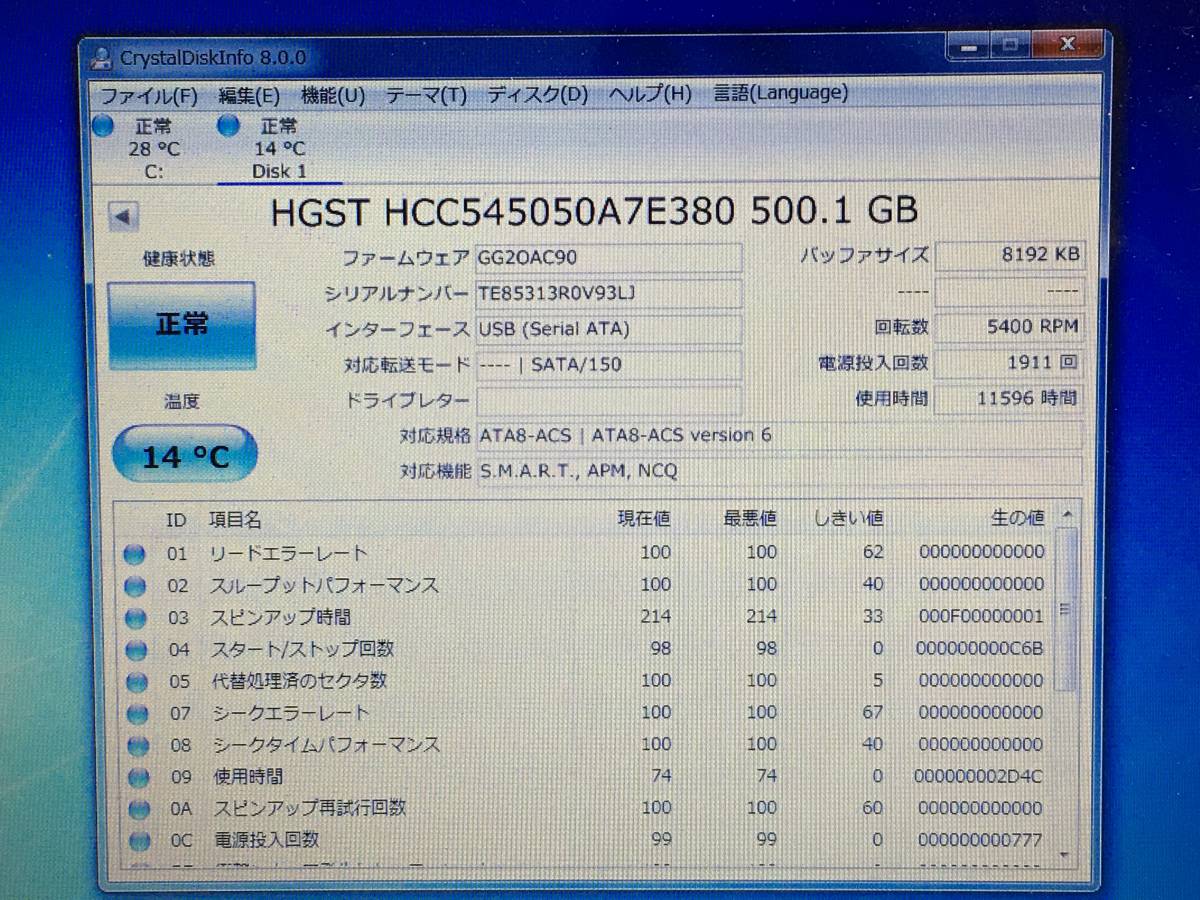Click the 現在値 column header
The image size is (1200, 900).
coord(644,518)
